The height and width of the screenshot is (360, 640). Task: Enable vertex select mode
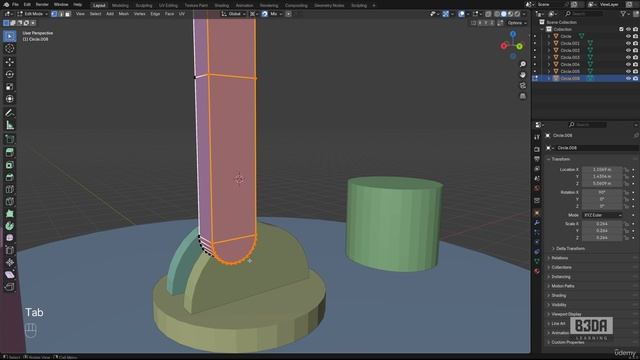pos(54,14)
